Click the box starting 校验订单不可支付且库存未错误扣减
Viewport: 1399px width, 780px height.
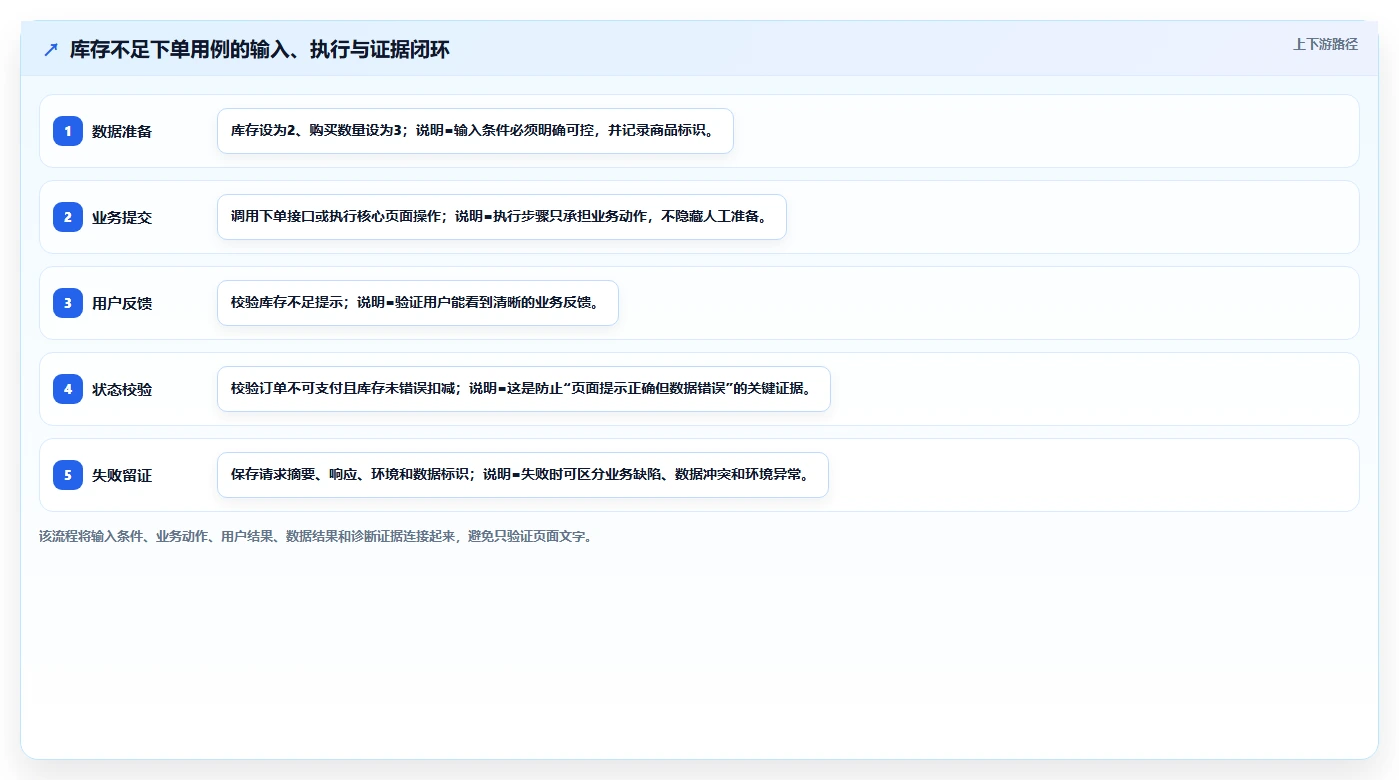point(524,389)
